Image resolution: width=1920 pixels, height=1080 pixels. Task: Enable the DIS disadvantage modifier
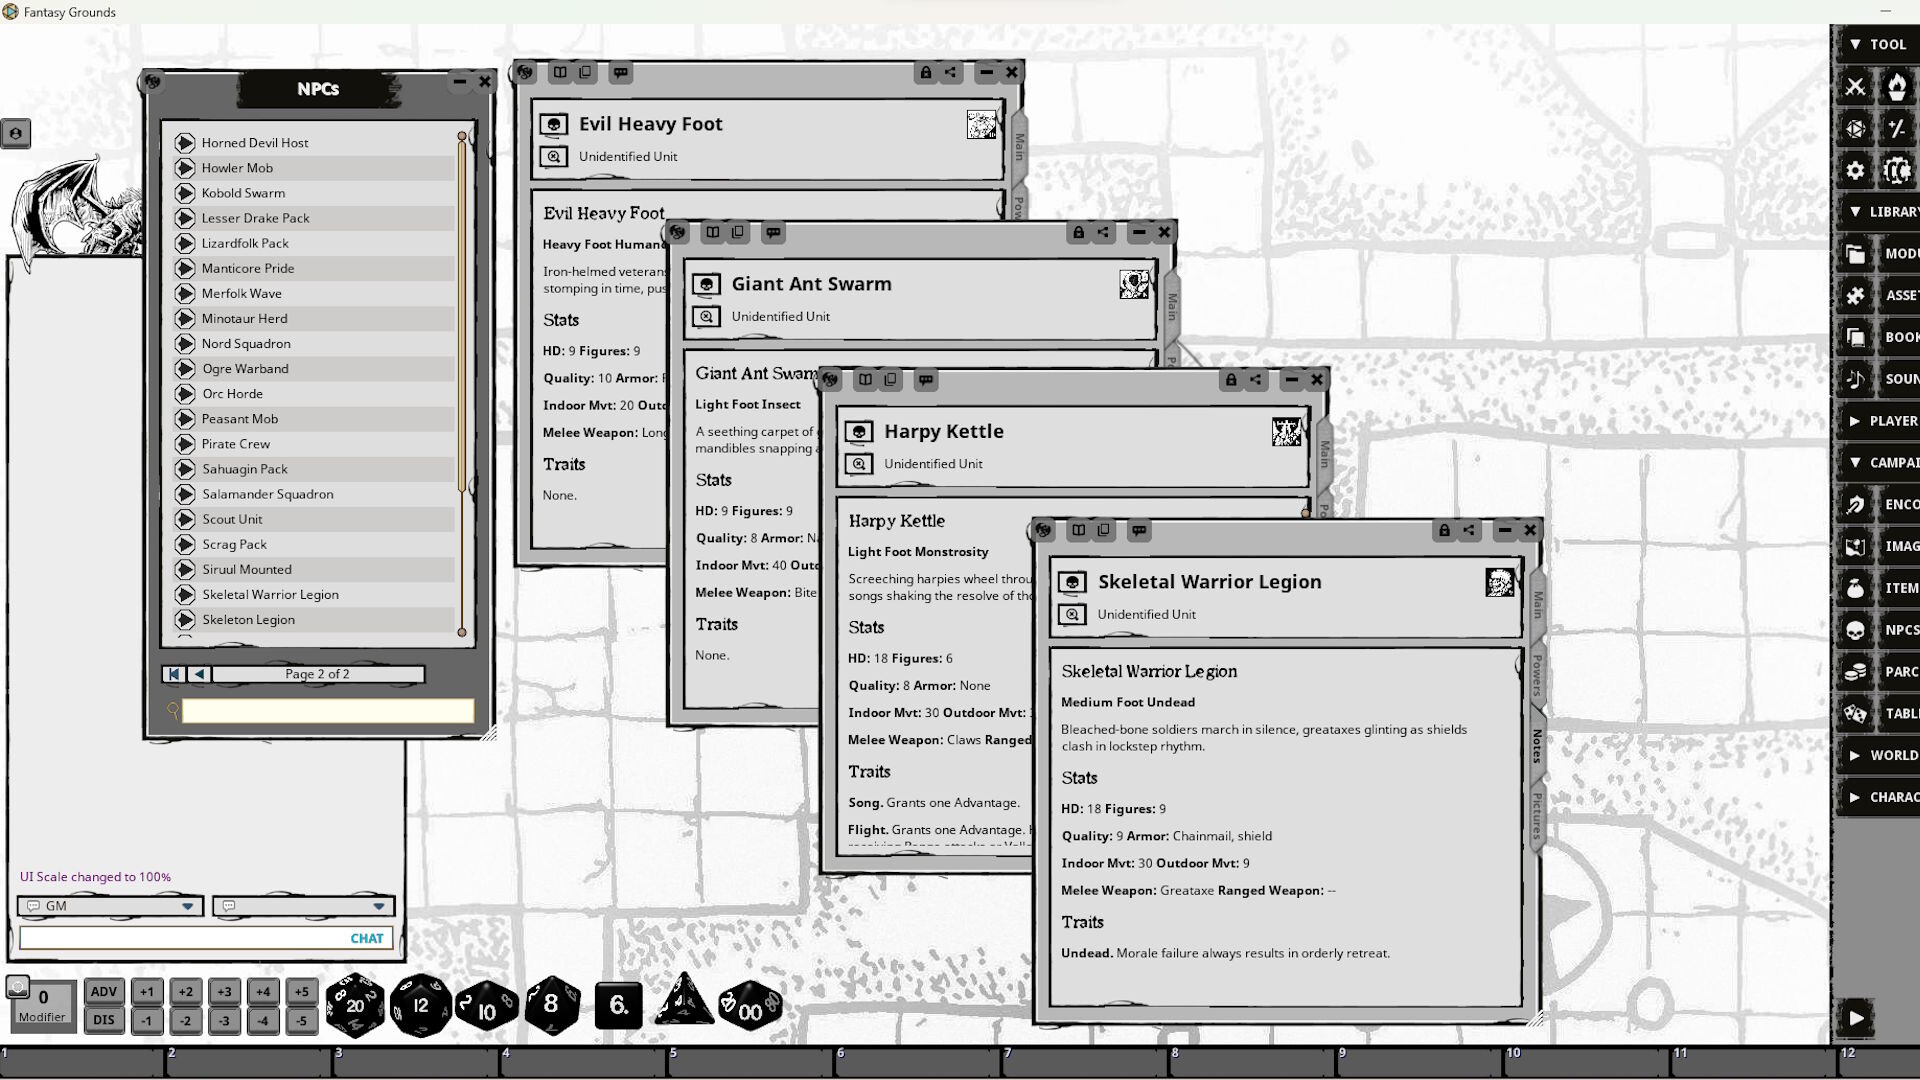104,1019
